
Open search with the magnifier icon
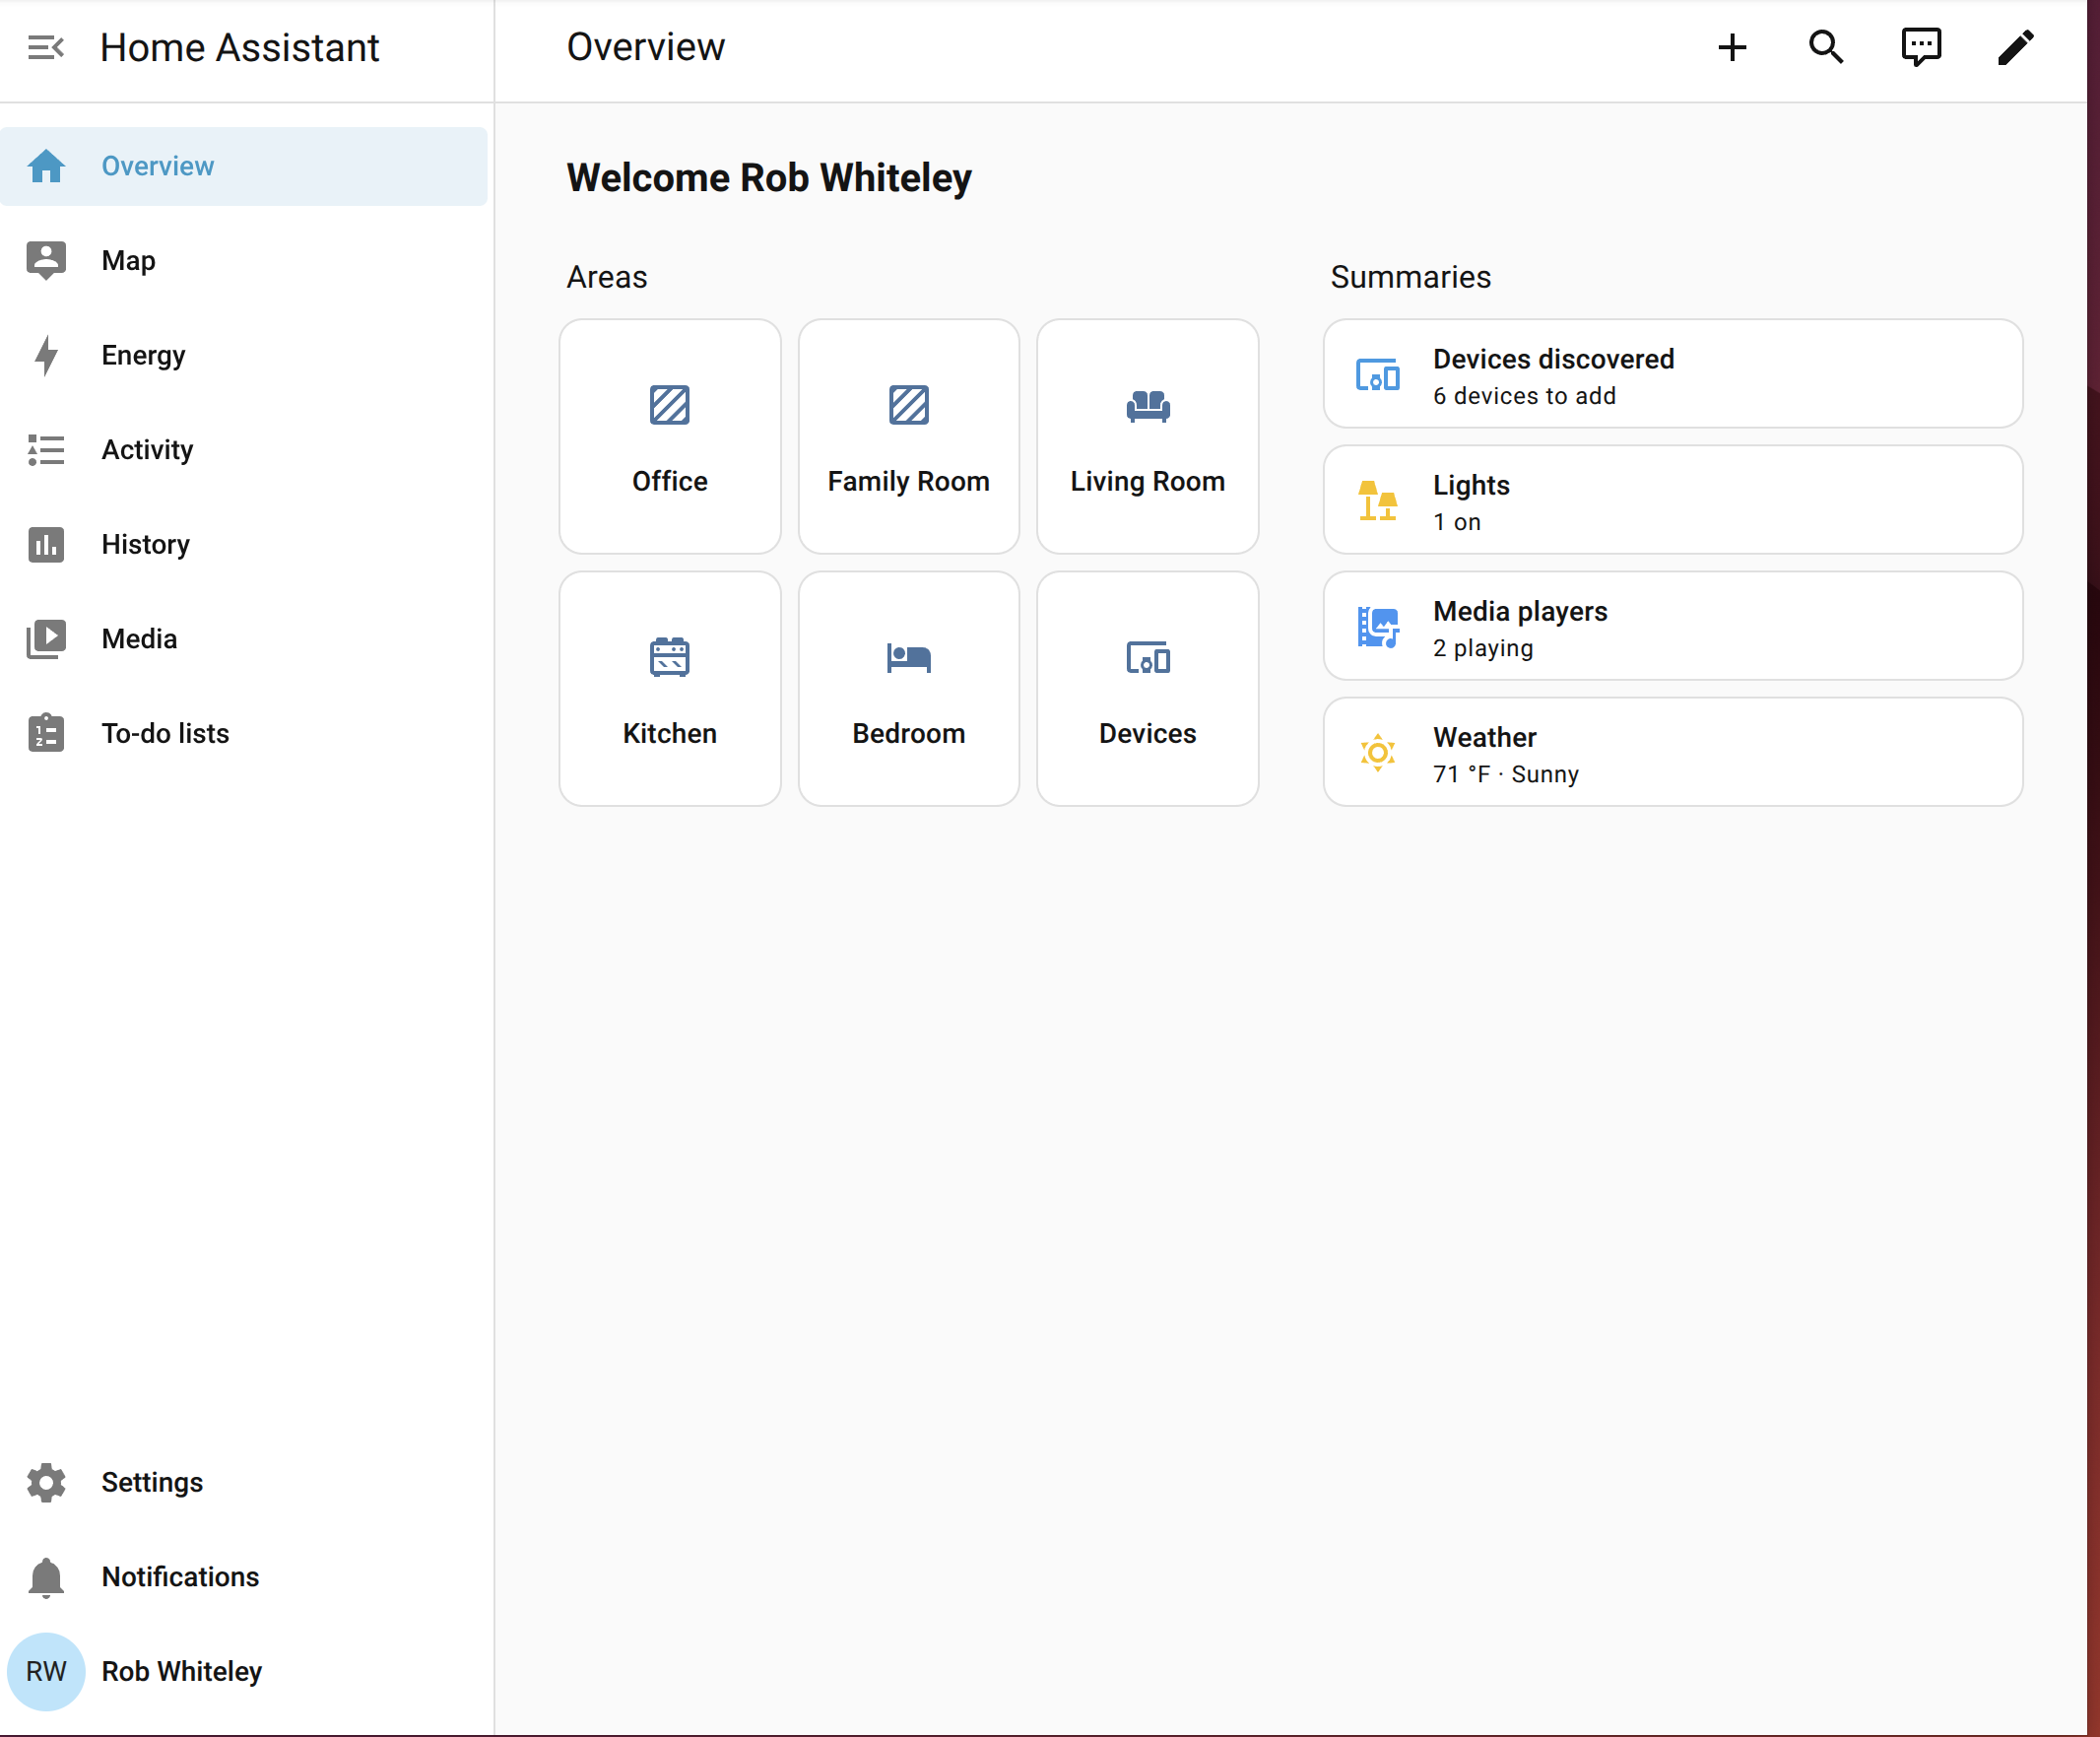[1826, 47]
